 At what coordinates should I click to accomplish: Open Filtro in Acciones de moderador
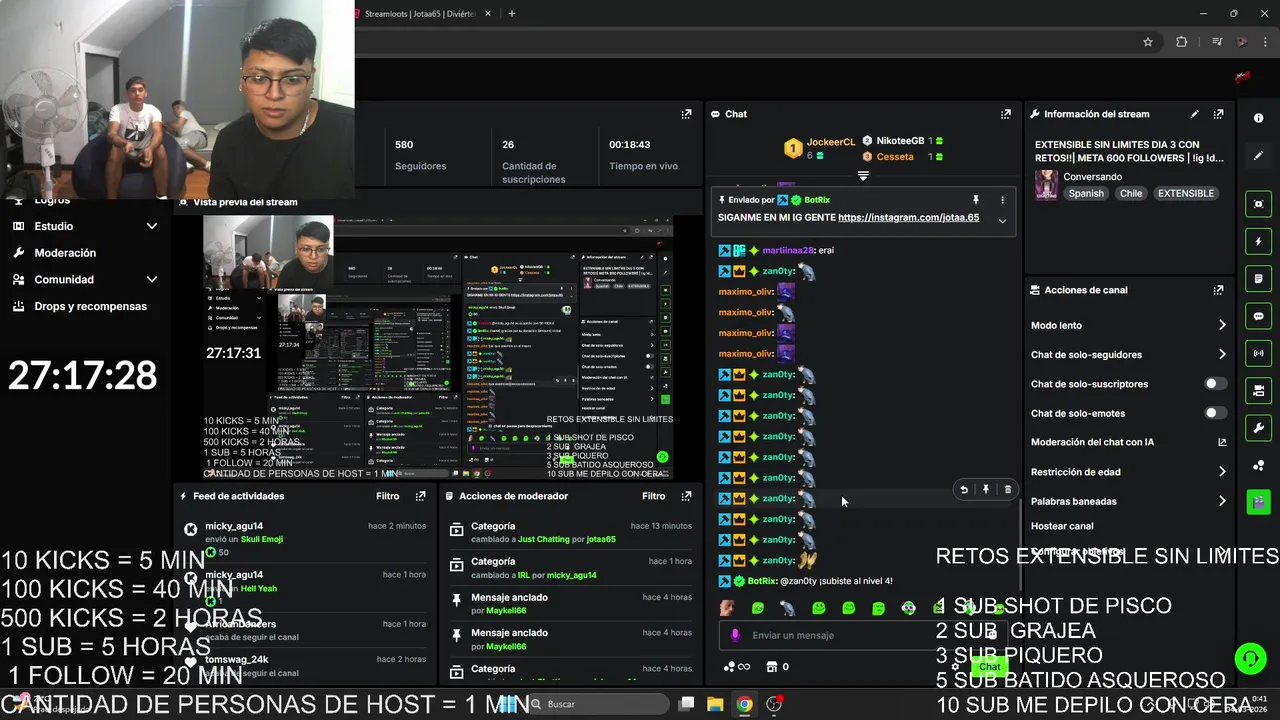(x=654, y=496)
